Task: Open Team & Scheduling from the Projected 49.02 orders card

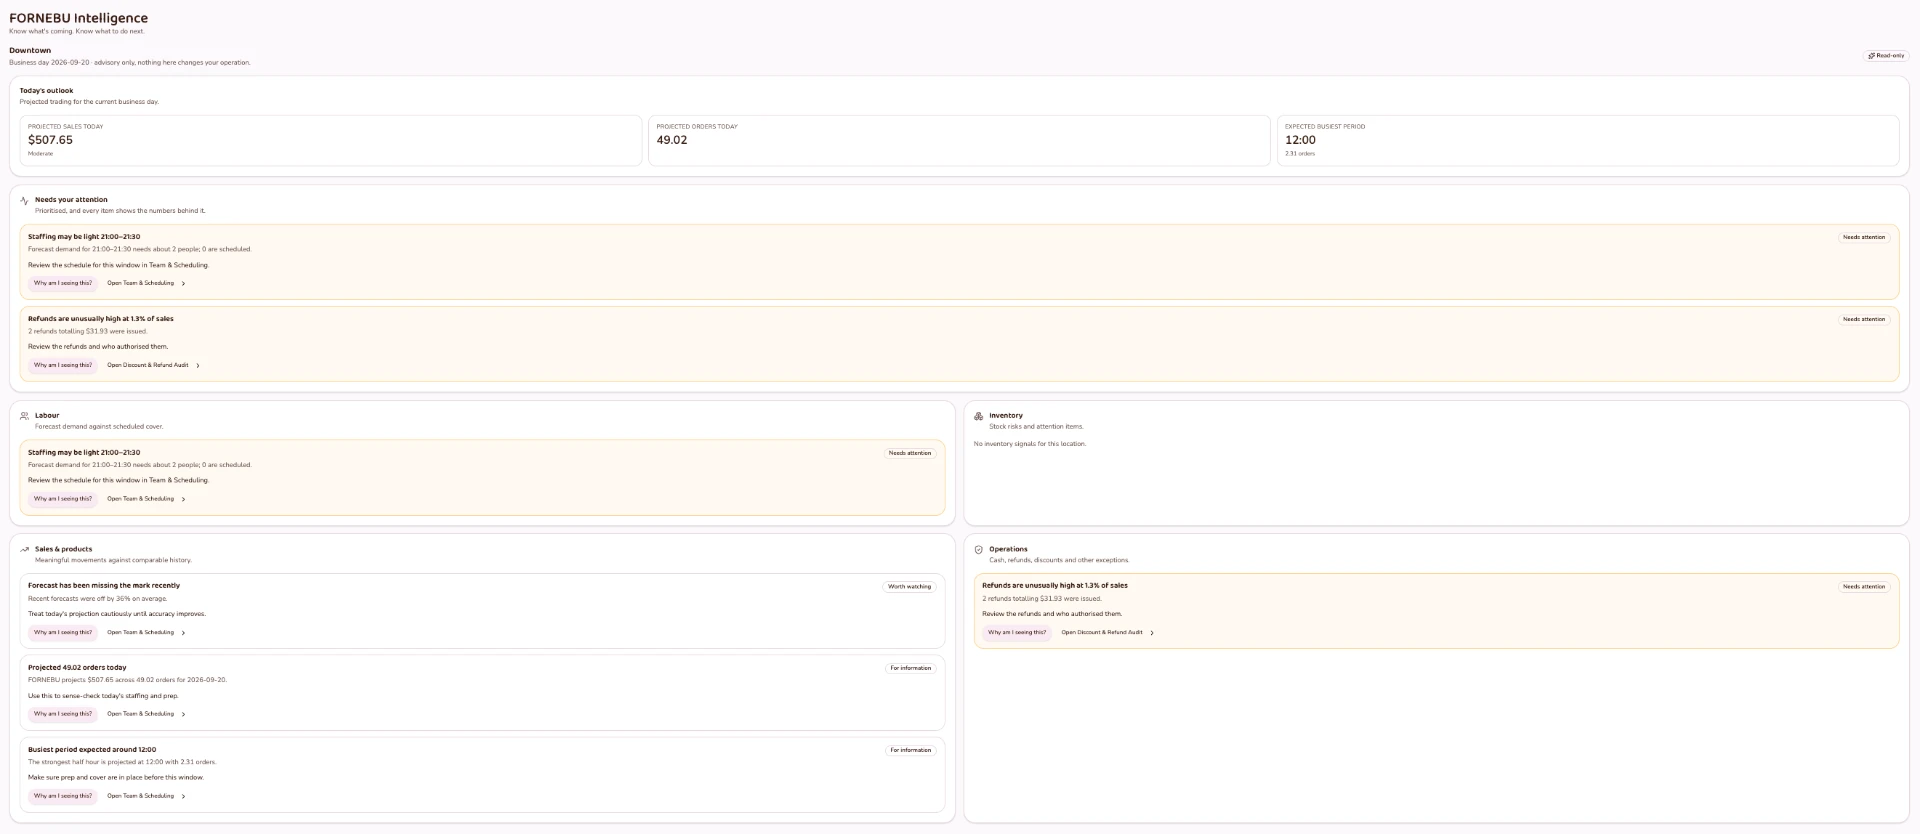Action: [147, 714]
